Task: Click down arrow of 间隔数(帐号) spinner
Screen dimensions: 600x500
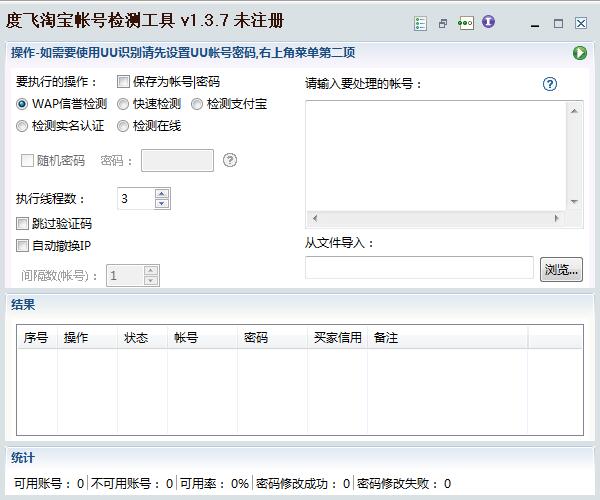Action: (x=151, y=280)
